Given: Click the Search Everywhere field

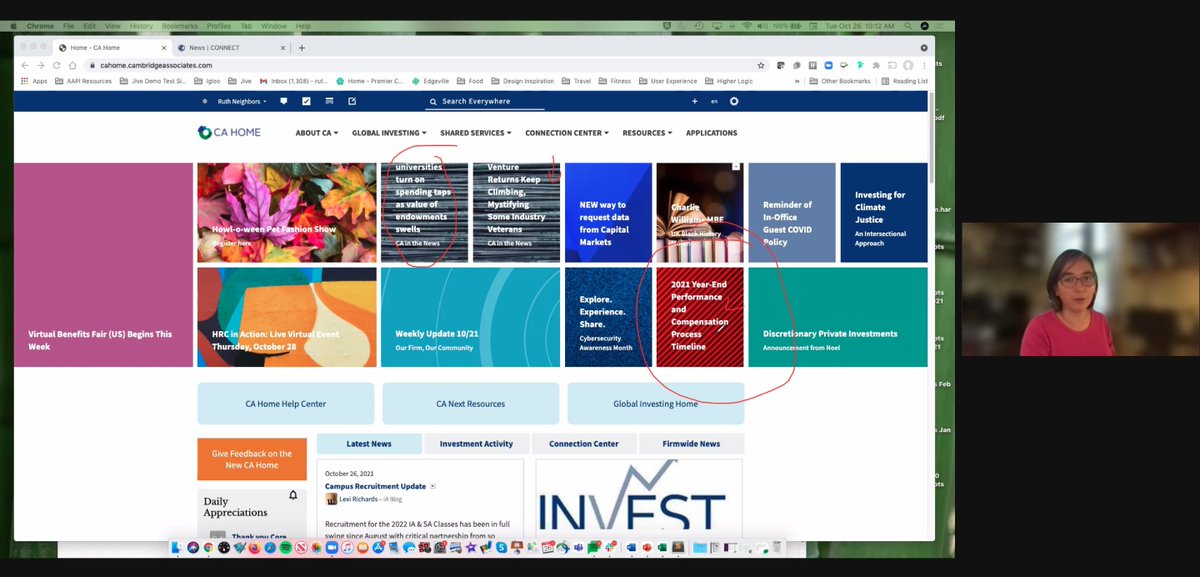Looking at the screenshot, I should click(x=486, y=101).
